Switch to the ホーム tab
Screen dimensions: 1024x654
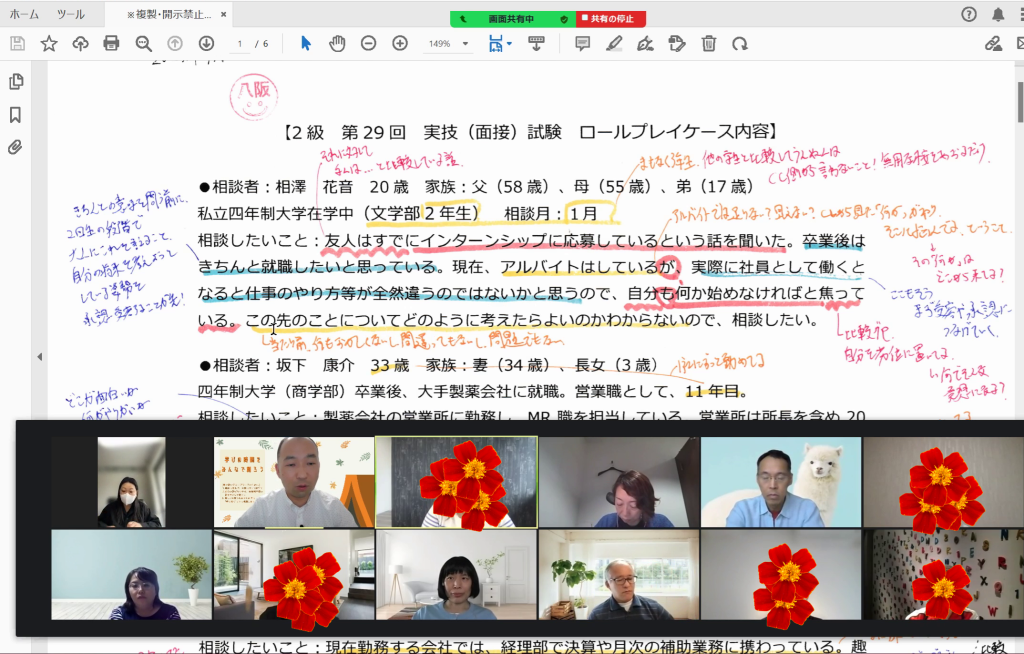click(24, 15)
